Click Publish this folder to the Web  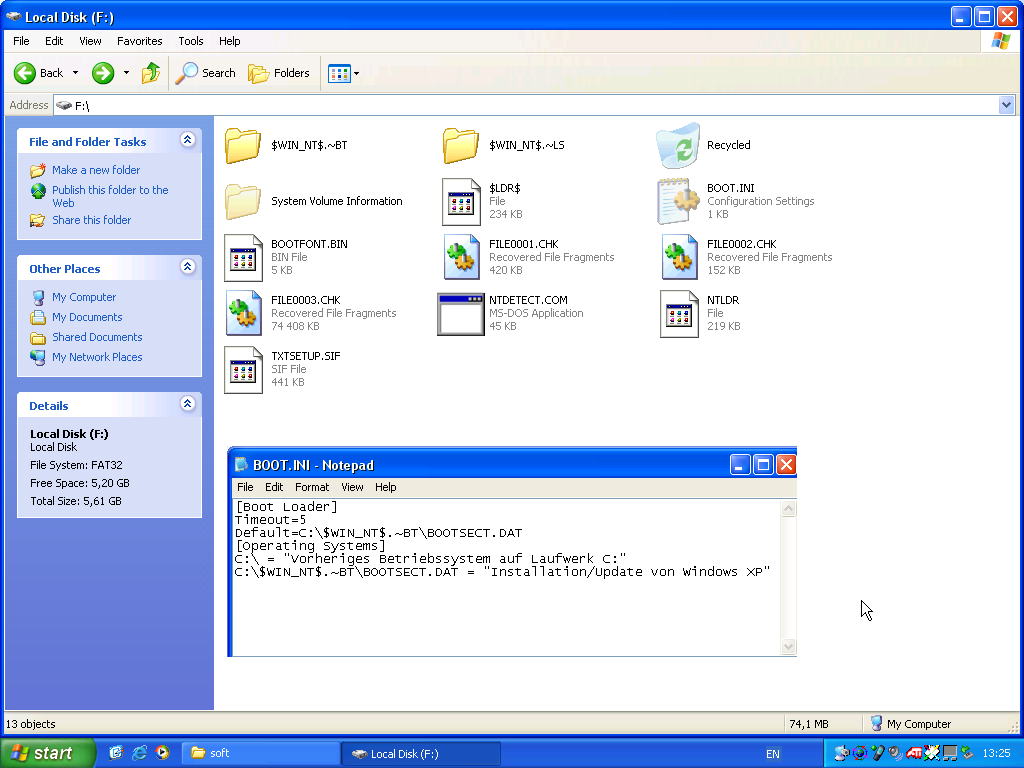point(110,197)
